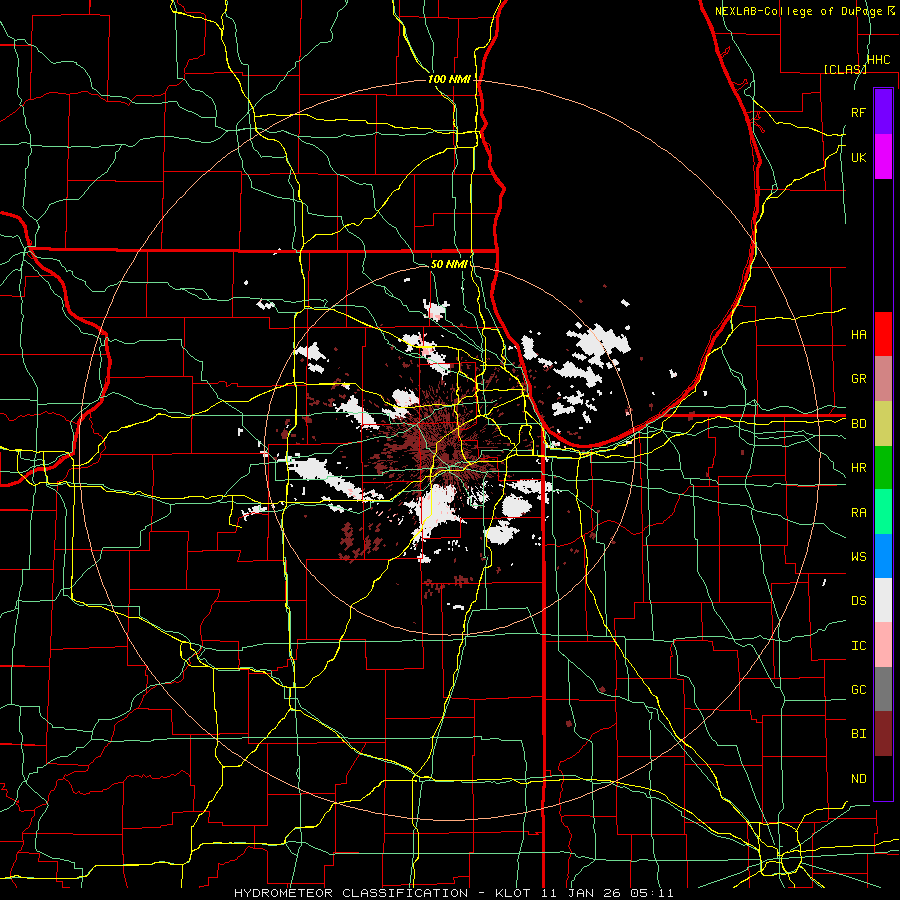Click the UK legend label
The image size is (900, 900).
click(x=858, y=157)
